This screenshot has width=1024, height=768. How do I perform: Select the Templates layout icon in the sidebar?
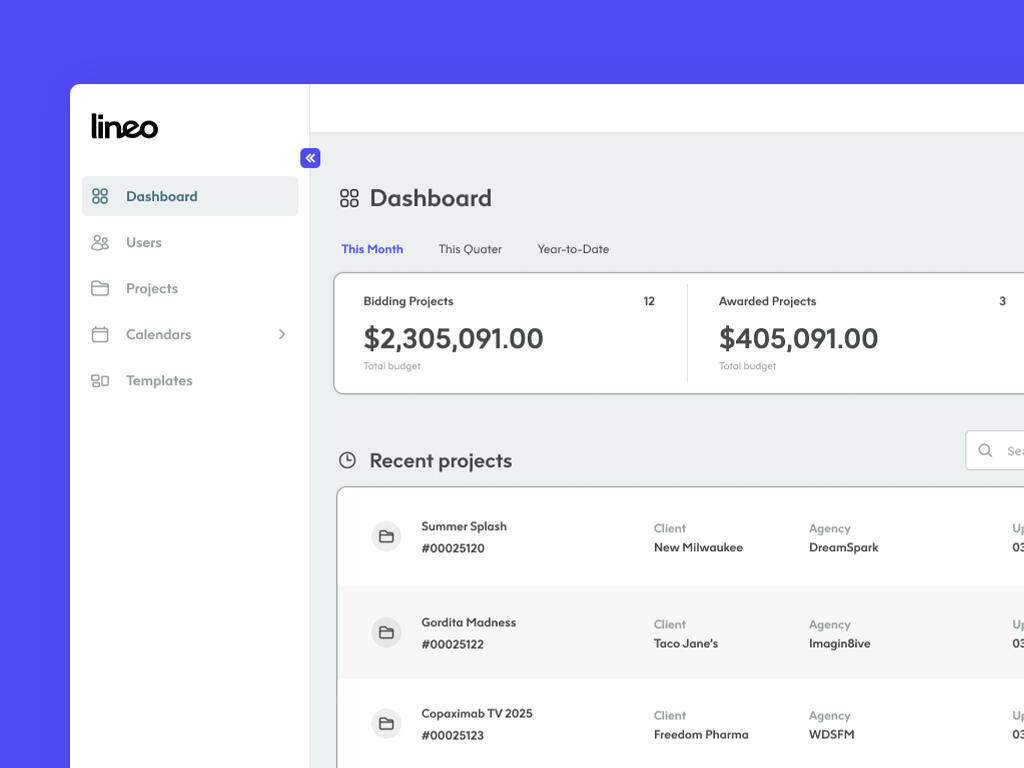point(100,380)
